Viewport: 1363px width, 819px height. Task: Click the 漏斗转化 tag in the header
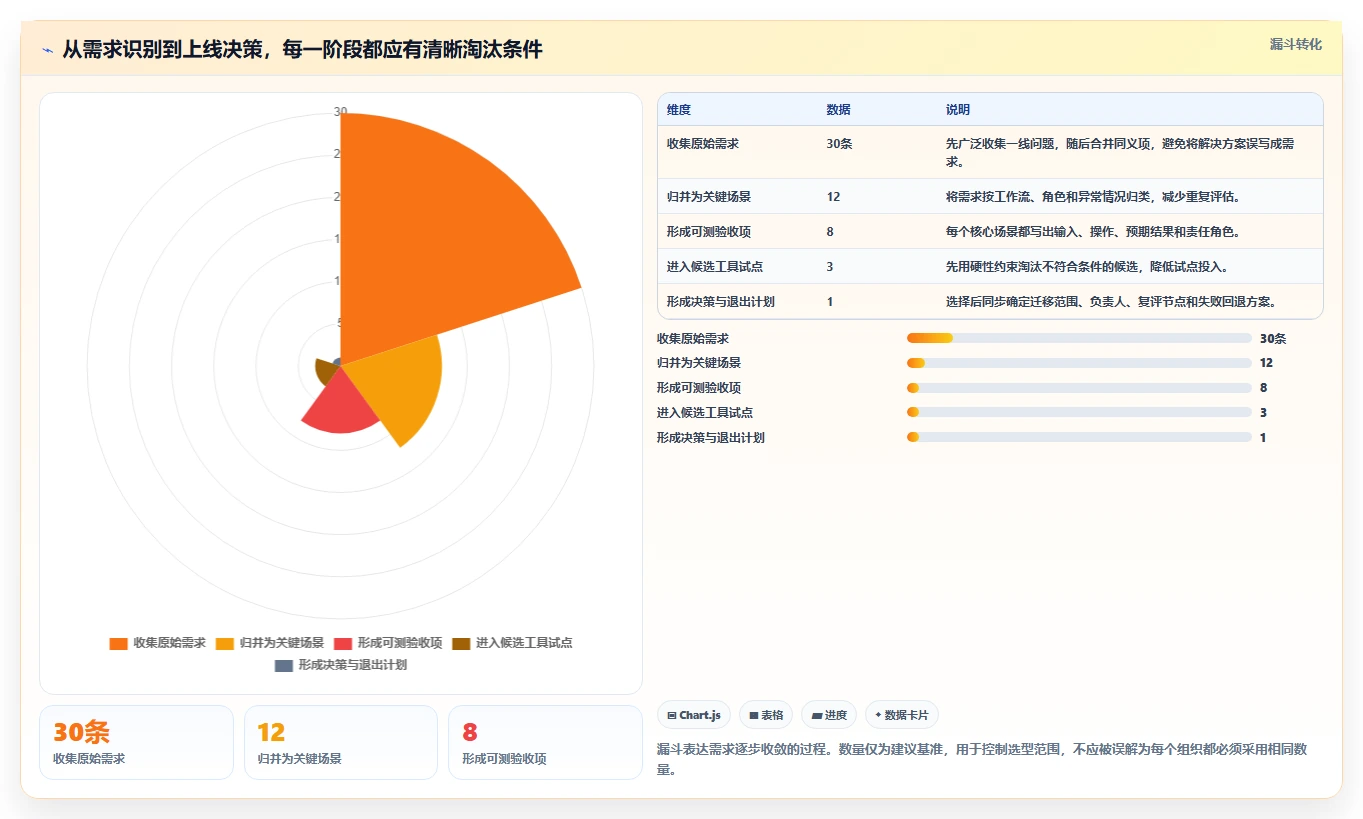click(x=1295, y=44)
